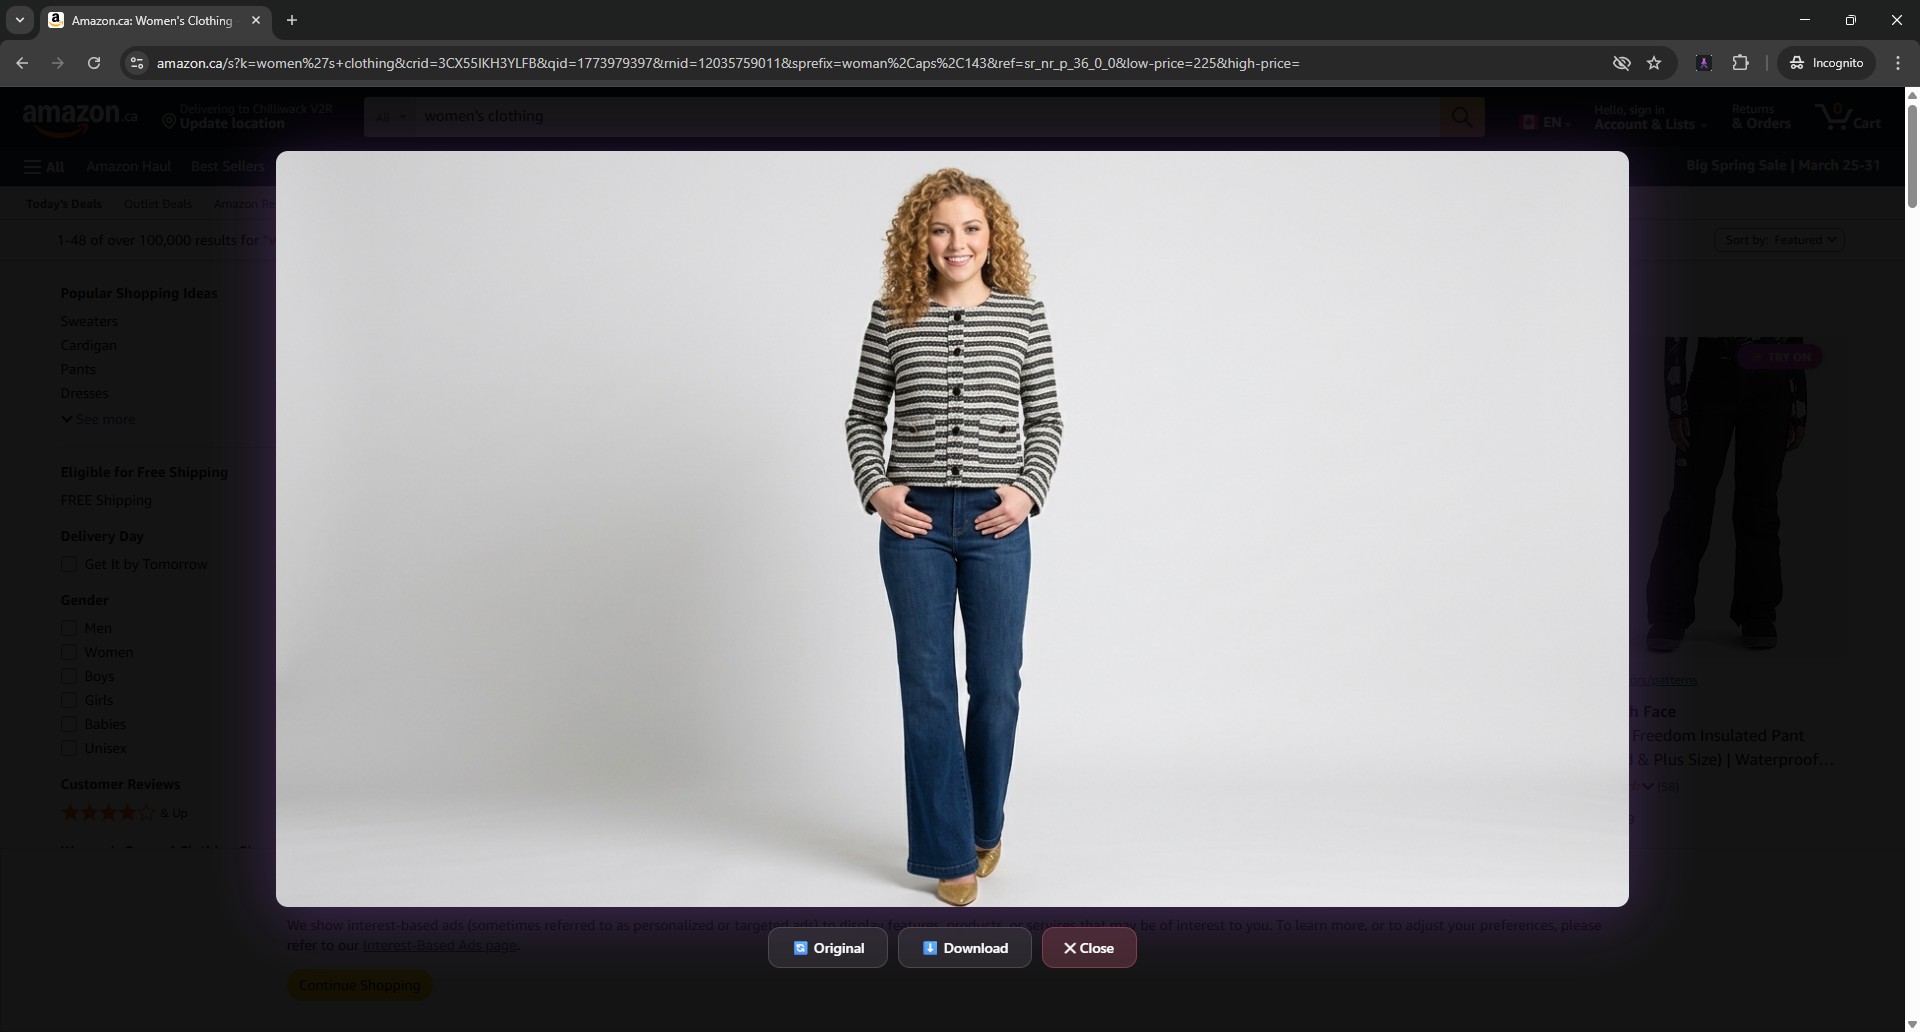
Task: Open new tab with plus icon
Action: point(292,20)
